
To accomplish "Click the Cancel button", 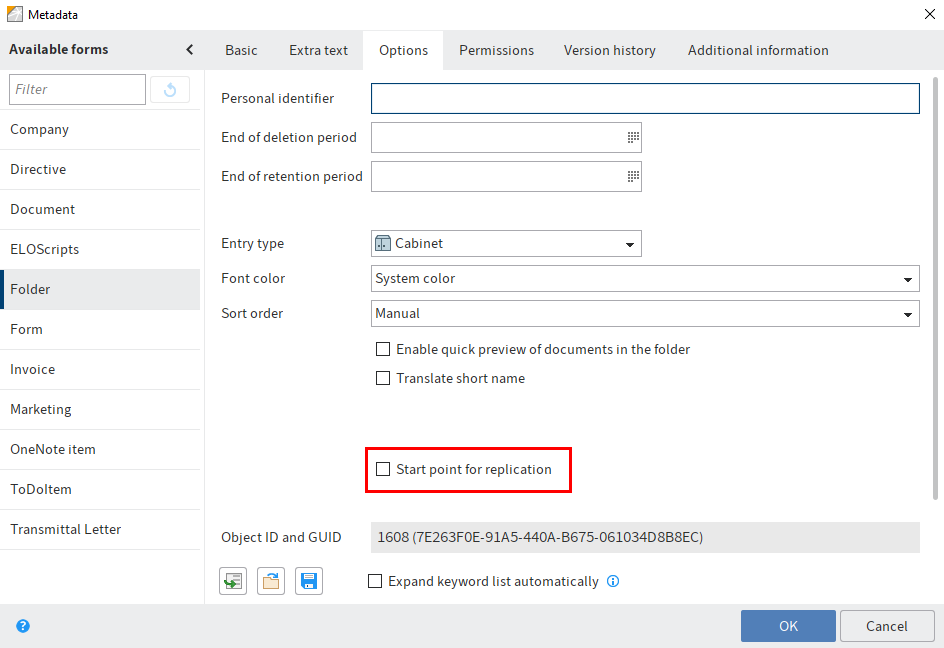I will click(x=887, y=626).
